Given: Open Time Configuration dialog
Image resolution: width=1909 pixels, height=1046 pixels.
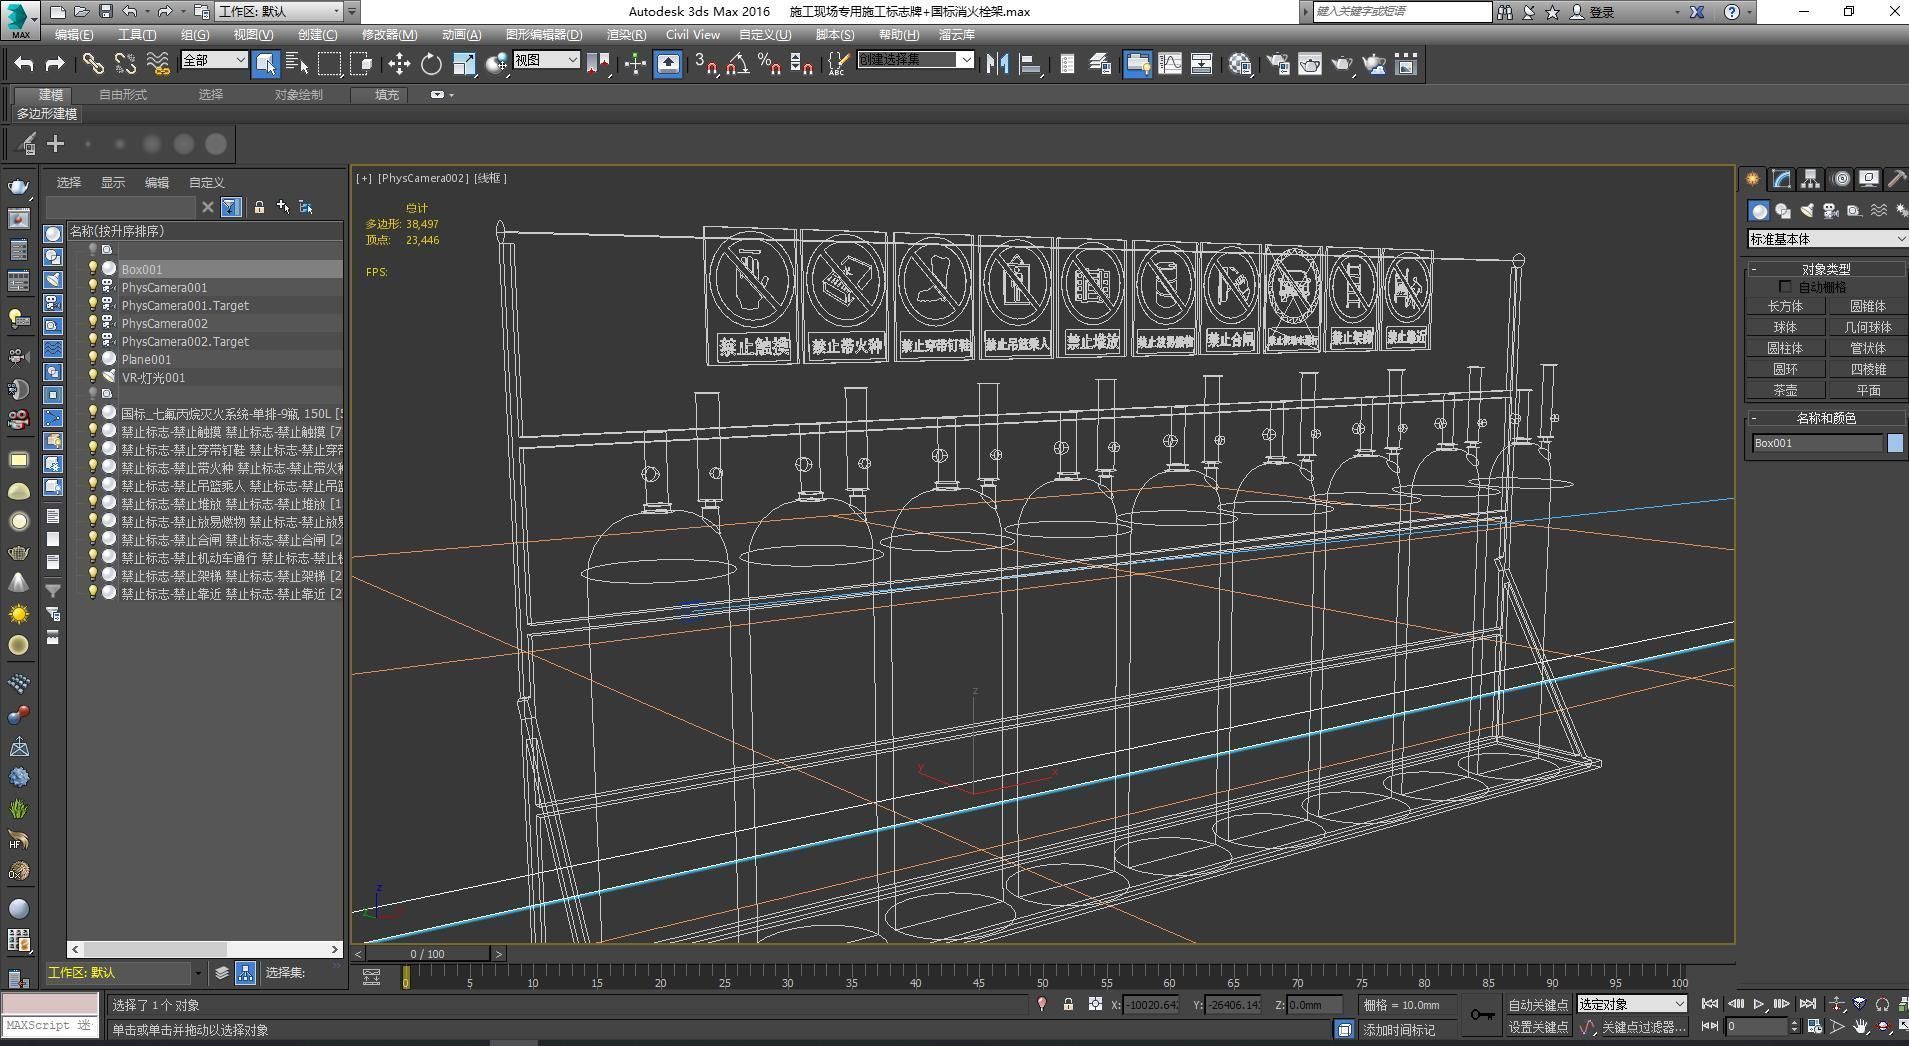Looking at the screenshot, I should click(x=1814, y=1026).
